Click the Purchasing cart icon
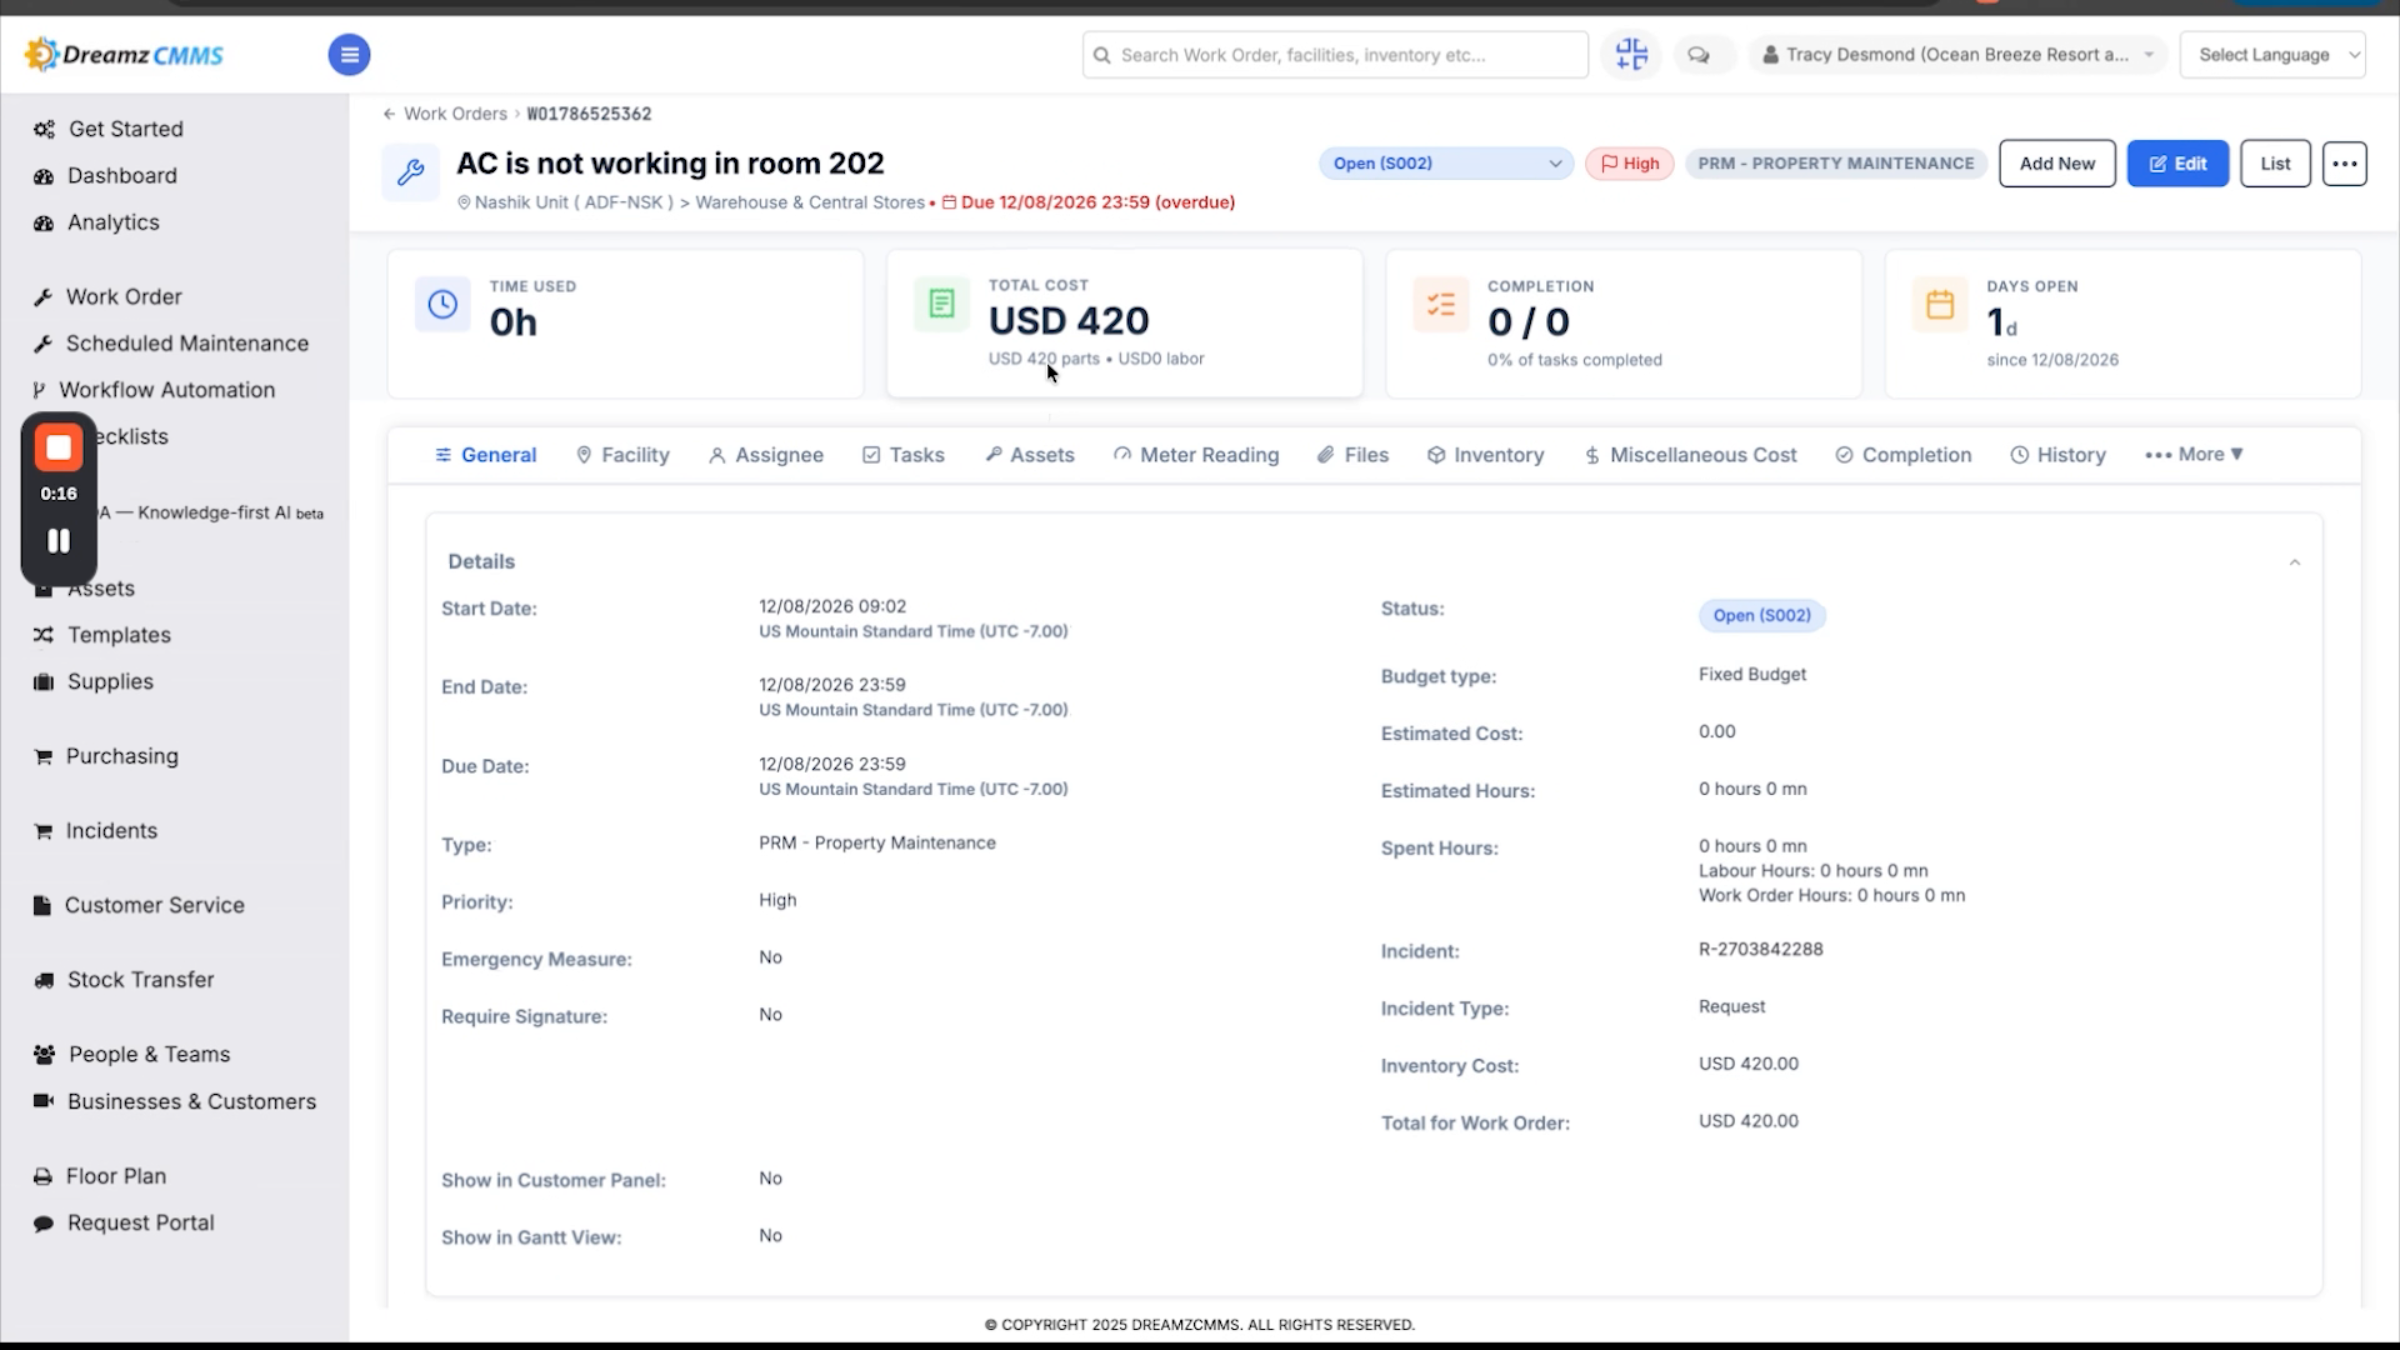The image size is (2400, 1350). [43, 757]
